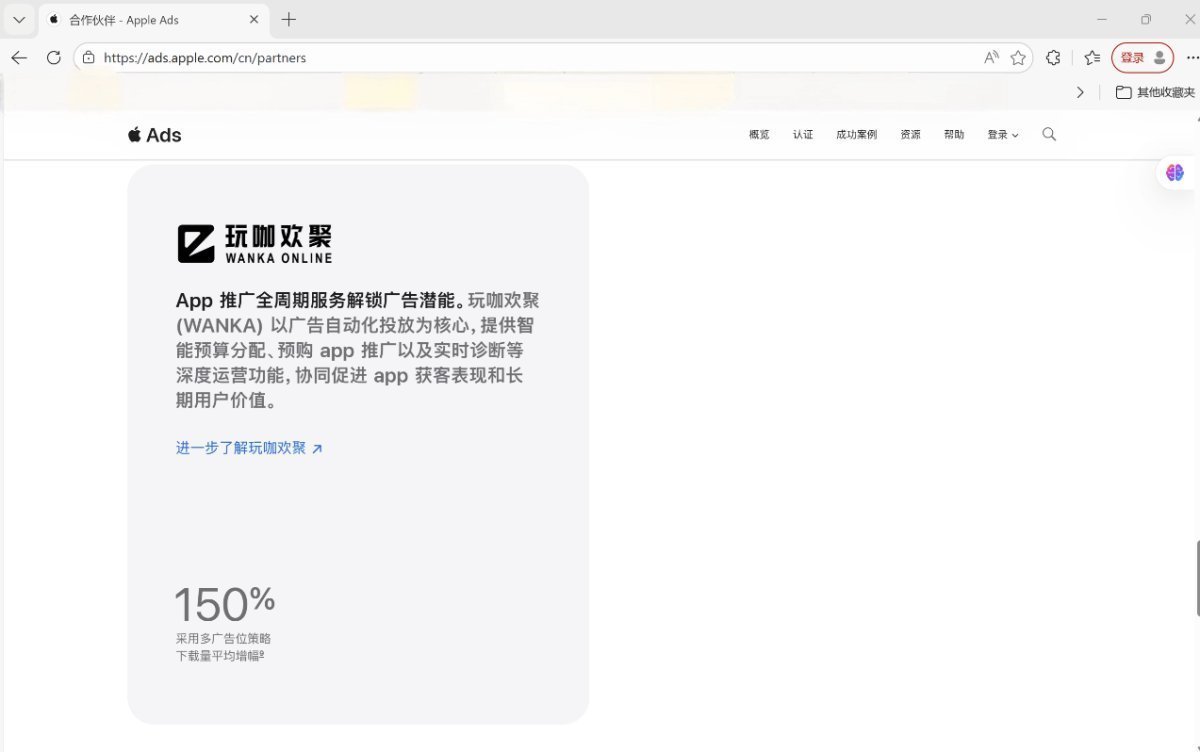Open the 成功案例 navigation item

(856, 135)
